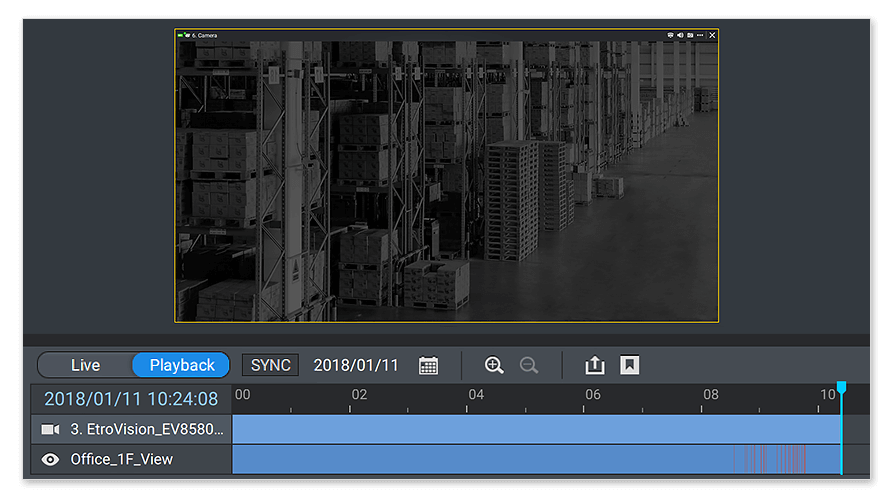Open the bookmark tool
890x500 pixels.
(x=629, y=365)
